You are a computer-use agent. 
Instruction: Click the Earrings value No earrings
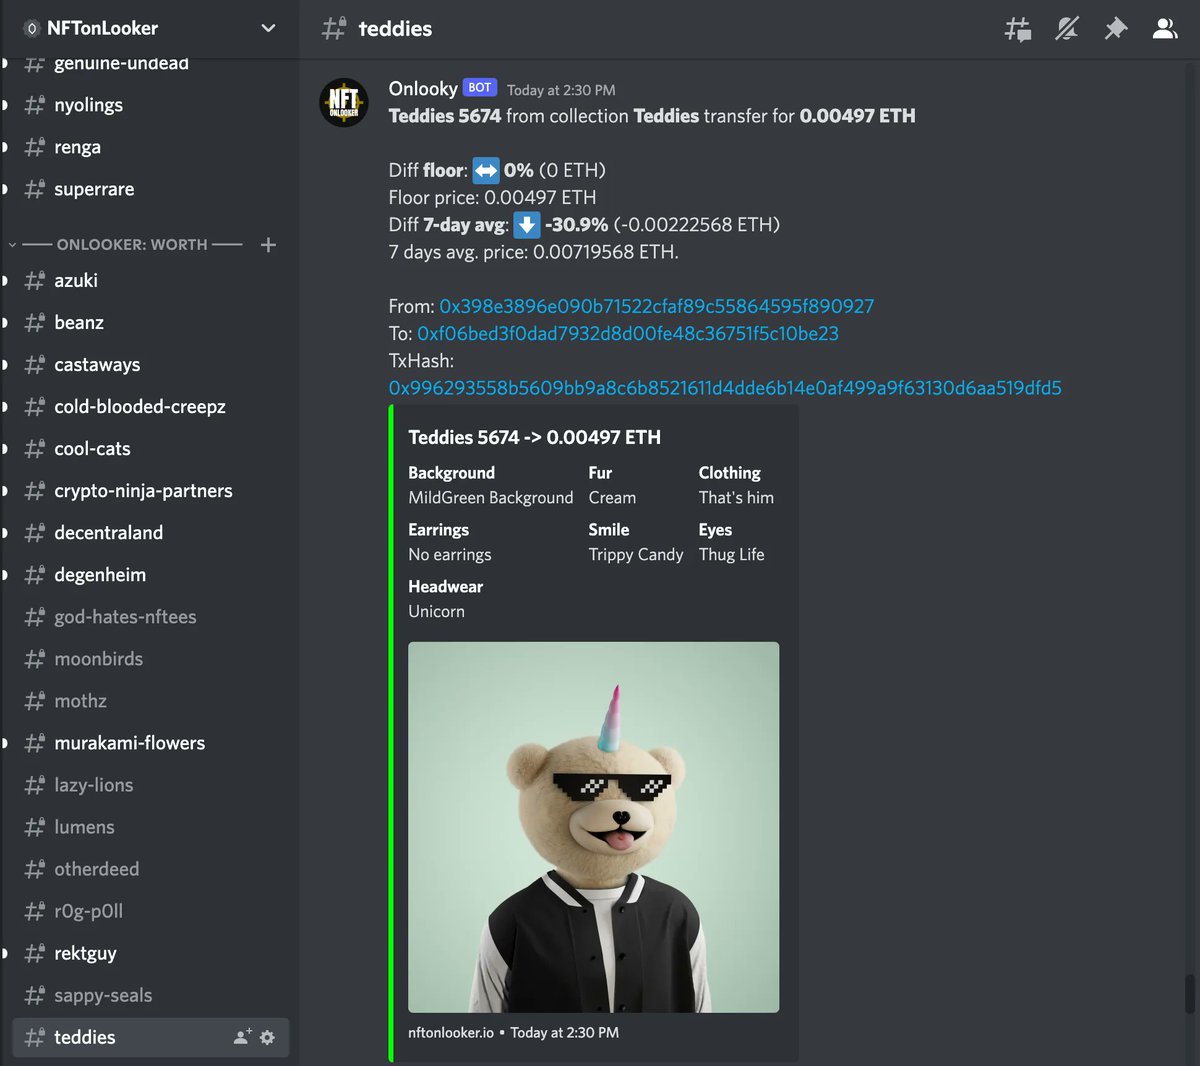(x=450, y=554)
